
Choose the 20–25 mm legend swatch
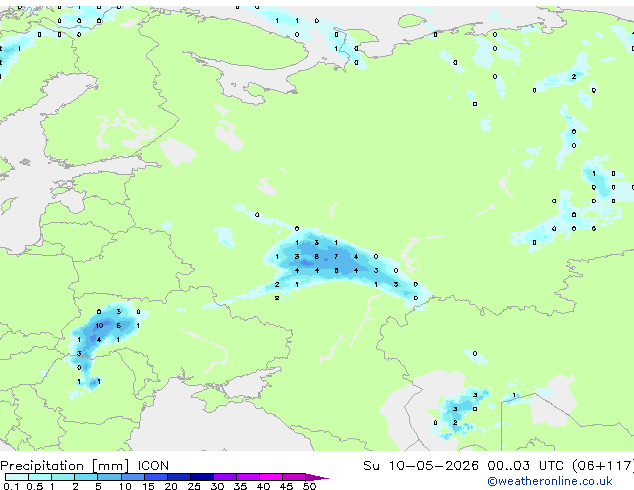tap(178, 477)
